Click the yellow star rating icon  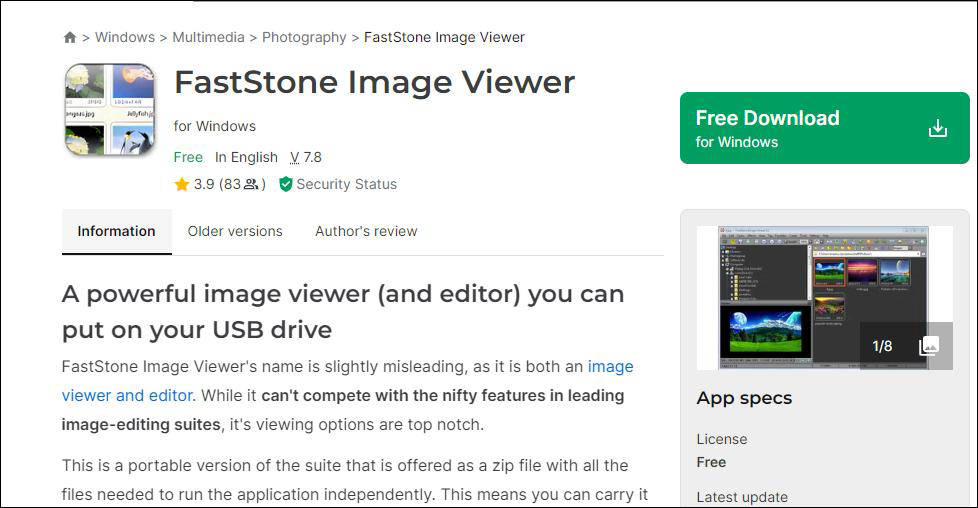pyautogui.click(x=182, y=184)
